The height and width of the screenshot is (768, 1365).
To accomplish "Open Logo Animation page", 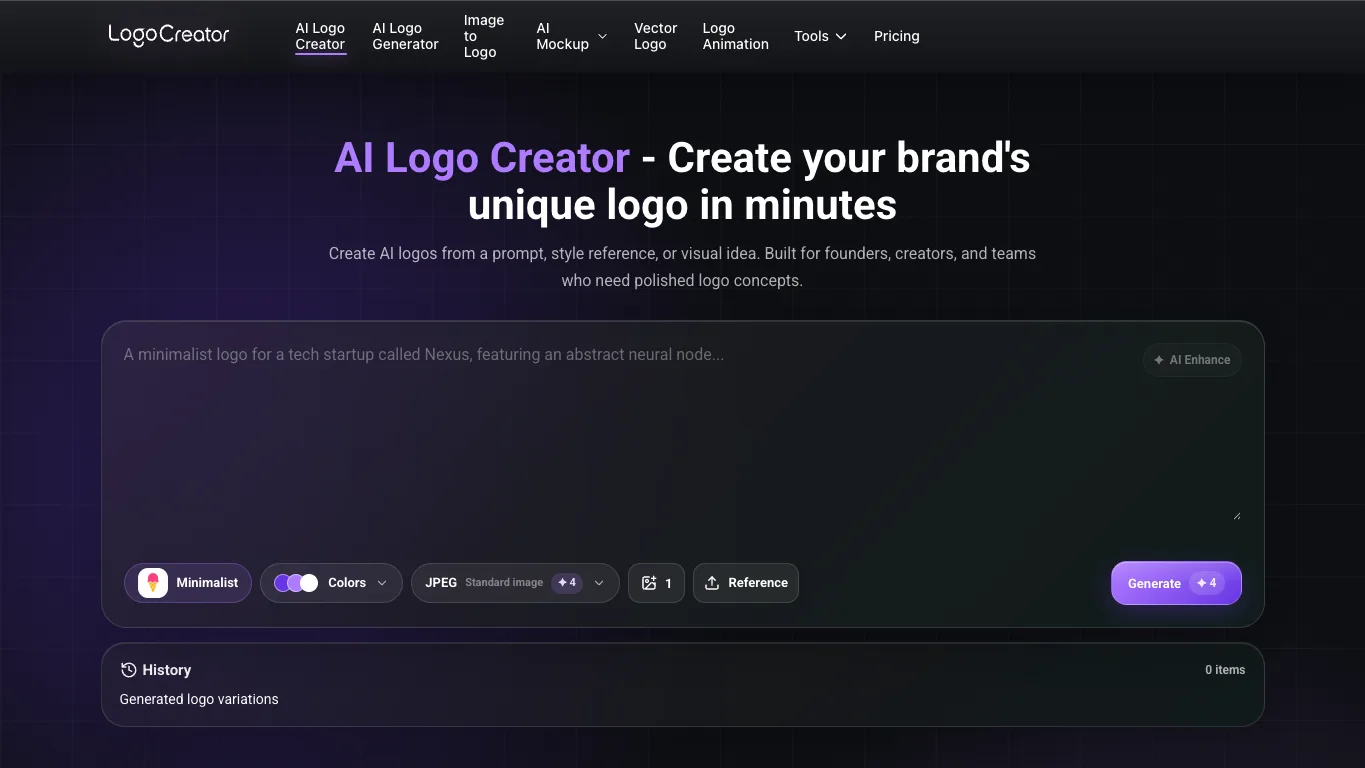I will 736,36.
